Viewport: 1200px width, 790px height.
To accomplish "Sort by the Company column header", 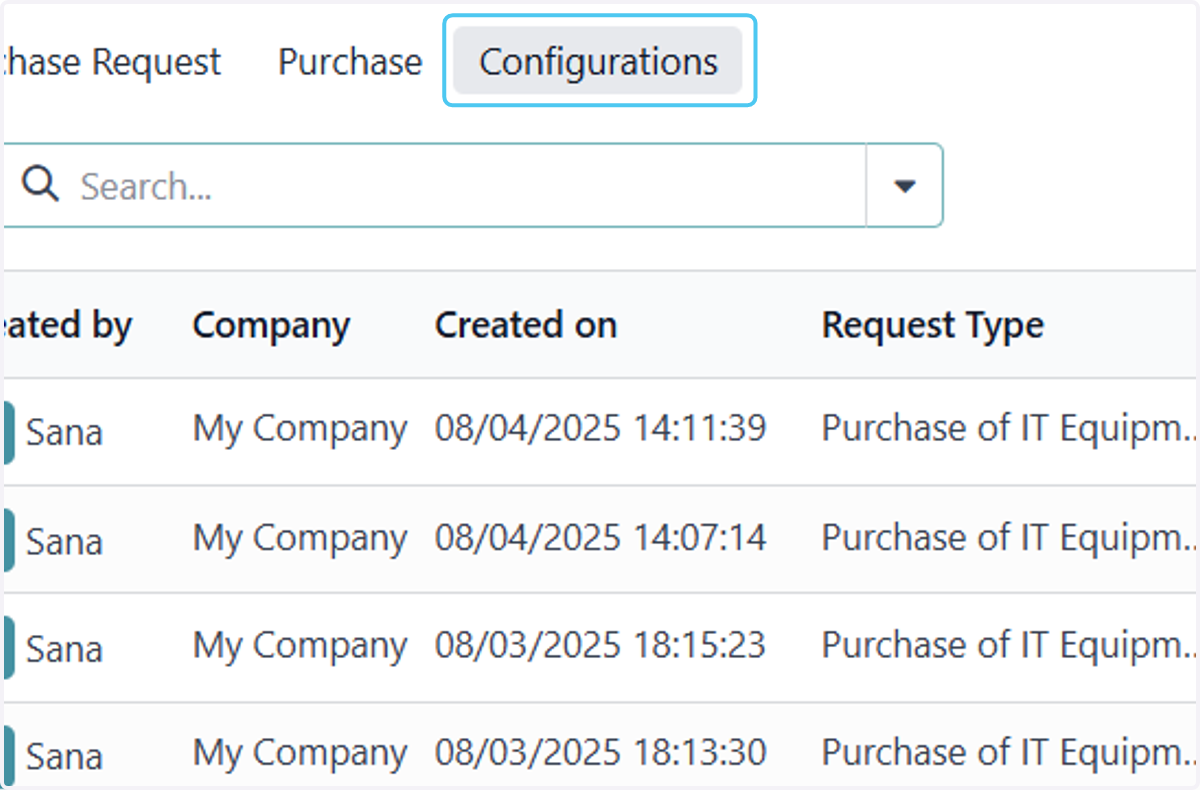I will point(271,325).
